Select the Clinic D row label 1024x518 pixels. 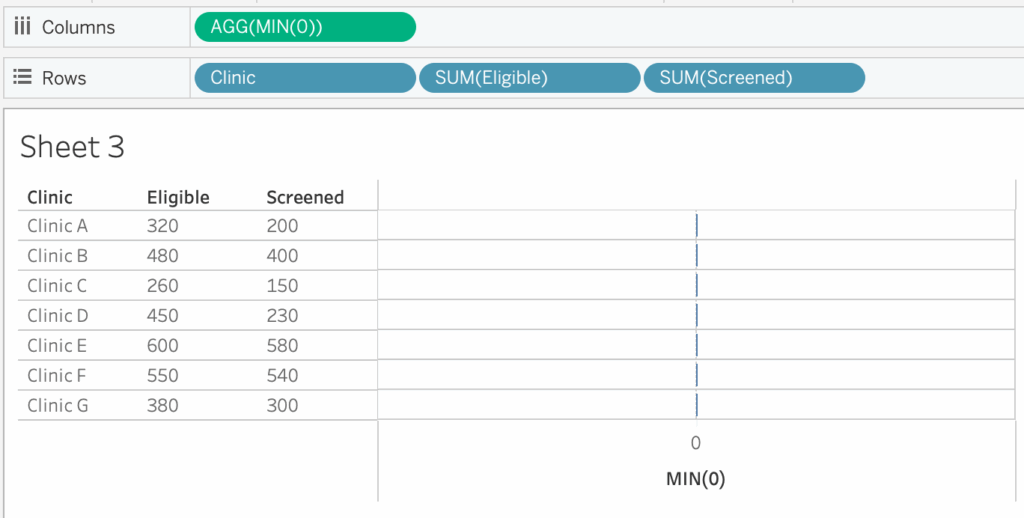(x=57, y=316)
